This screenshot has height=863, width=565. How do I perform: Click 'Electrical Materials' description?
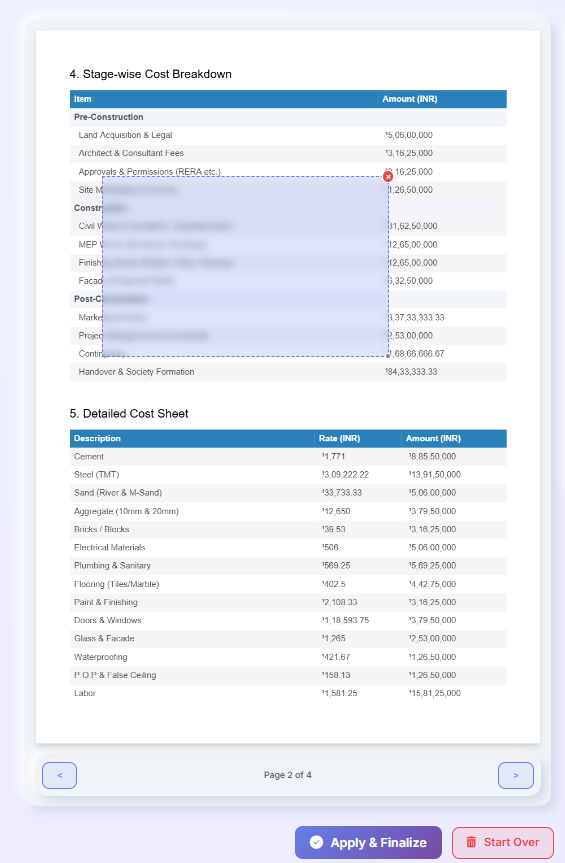click(x=109, y=548)
